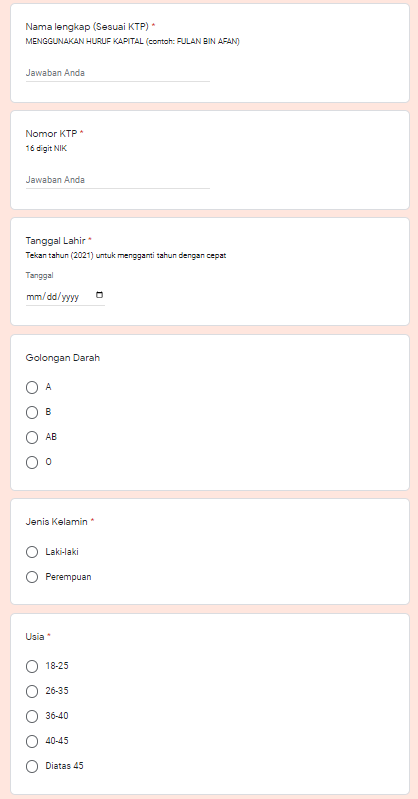Click the Nama lengkap answer field
418x799 pixels.
click(118, 73)
